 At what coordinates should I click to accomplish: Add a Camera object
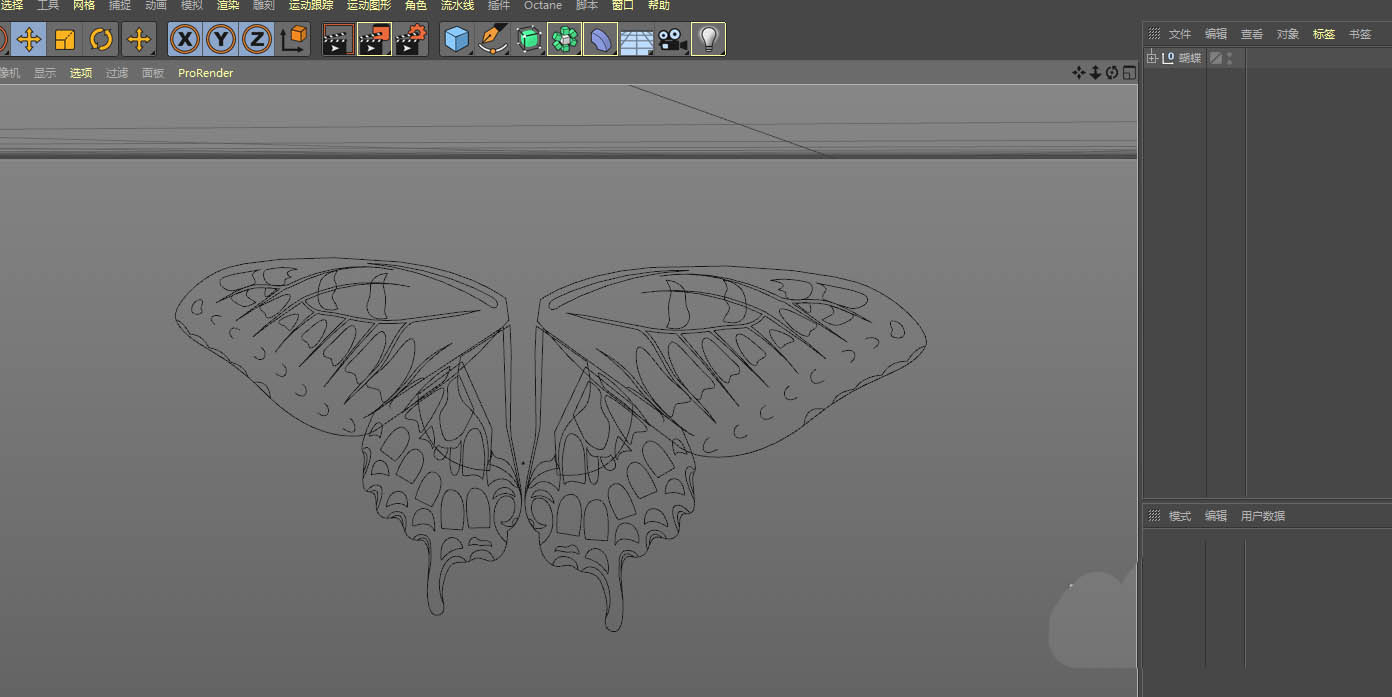[672, 40]
